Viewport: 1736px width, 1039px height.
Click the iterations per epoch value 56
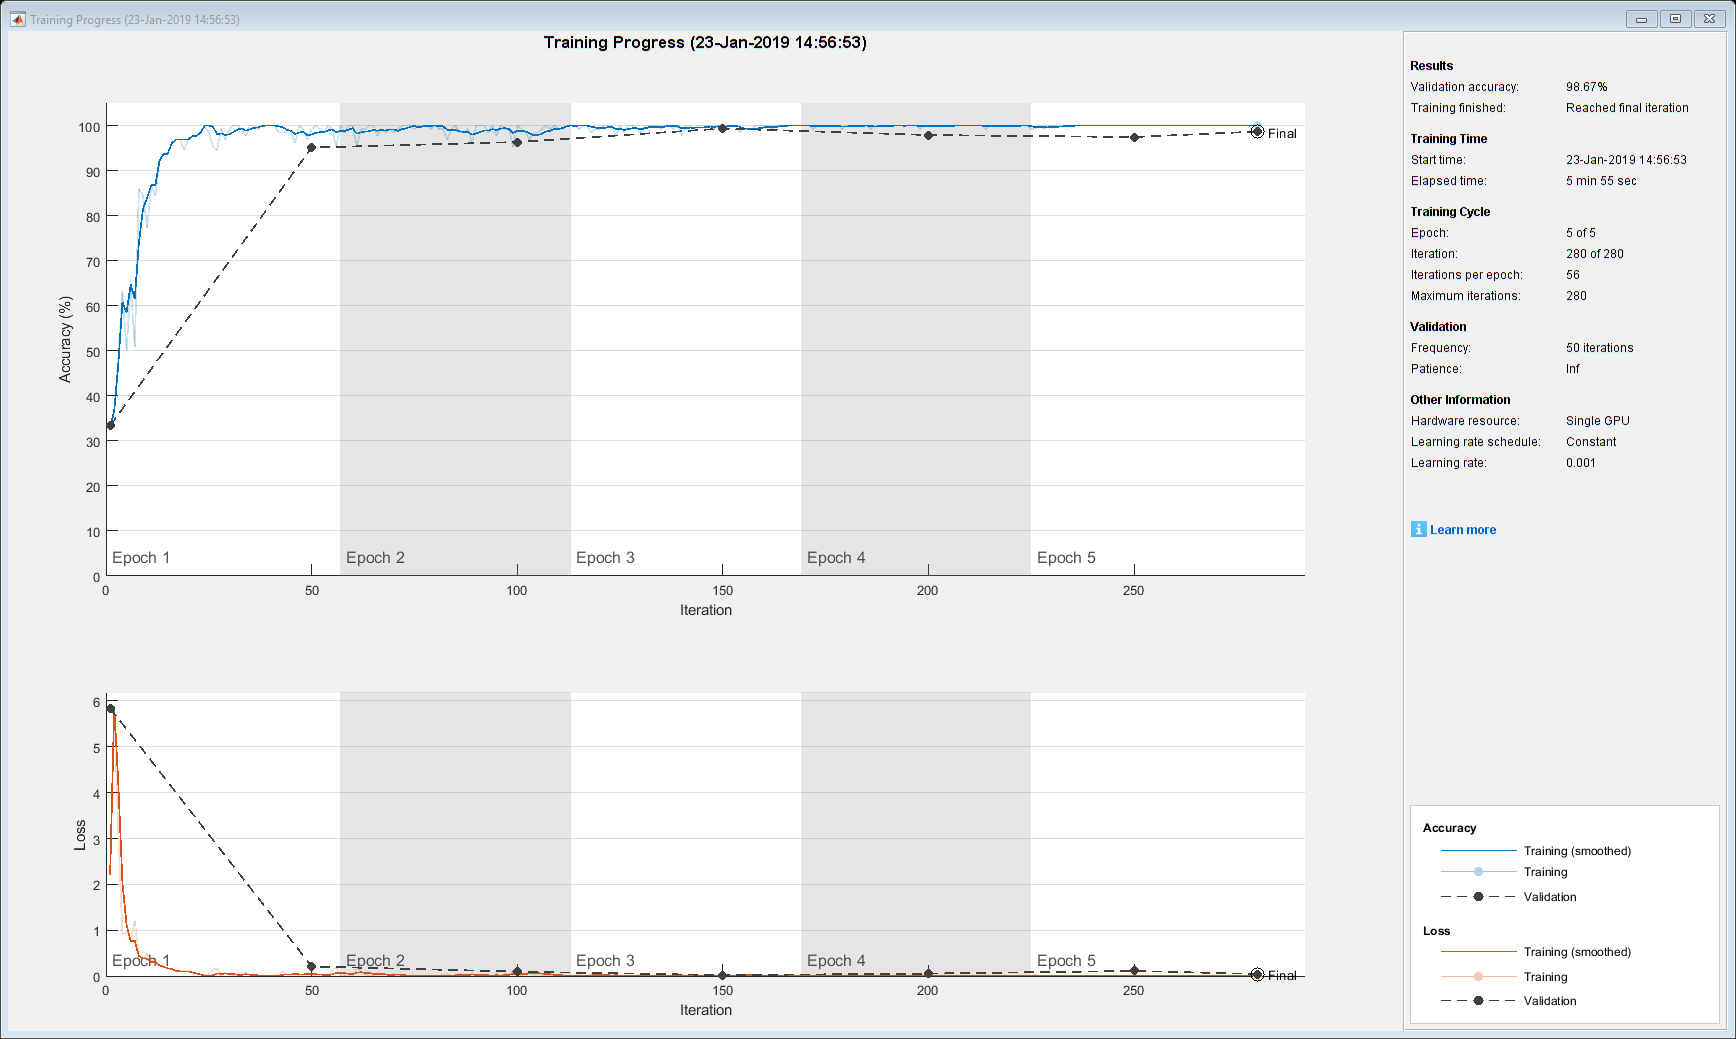click(x=1573, y=275)
